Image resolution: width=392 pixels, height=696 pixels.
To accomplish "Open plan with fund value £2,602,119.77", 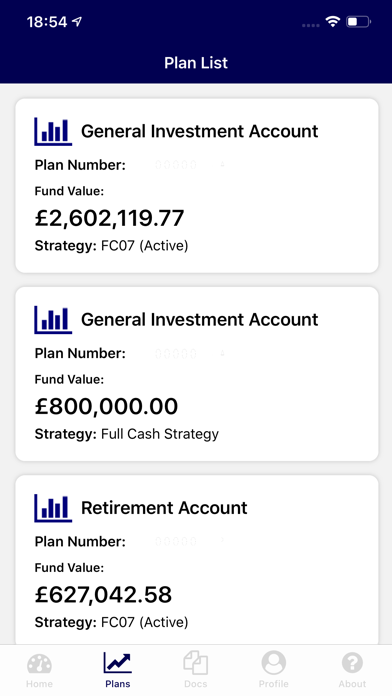I will point(197,186).
